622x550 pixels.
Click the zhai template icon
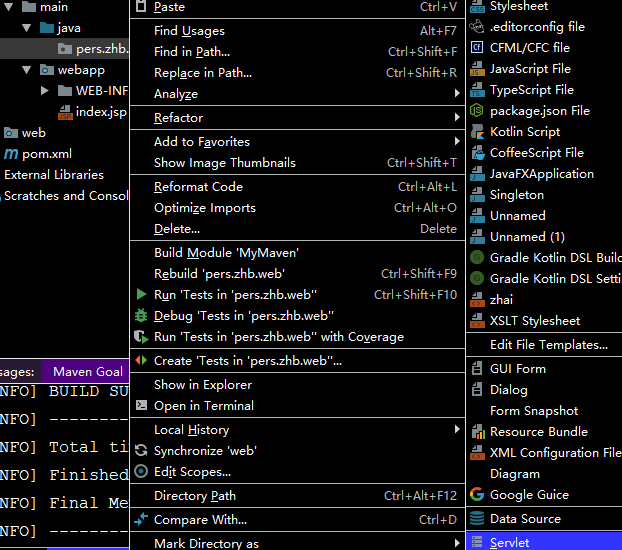(x=477, y=300)
